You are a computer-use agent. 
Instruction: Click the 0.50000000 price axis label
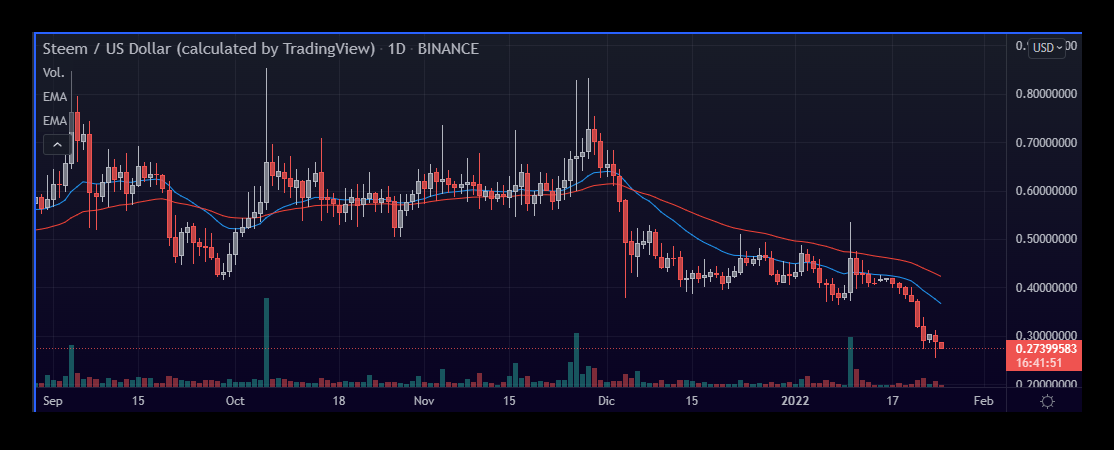coord(1047,239)
